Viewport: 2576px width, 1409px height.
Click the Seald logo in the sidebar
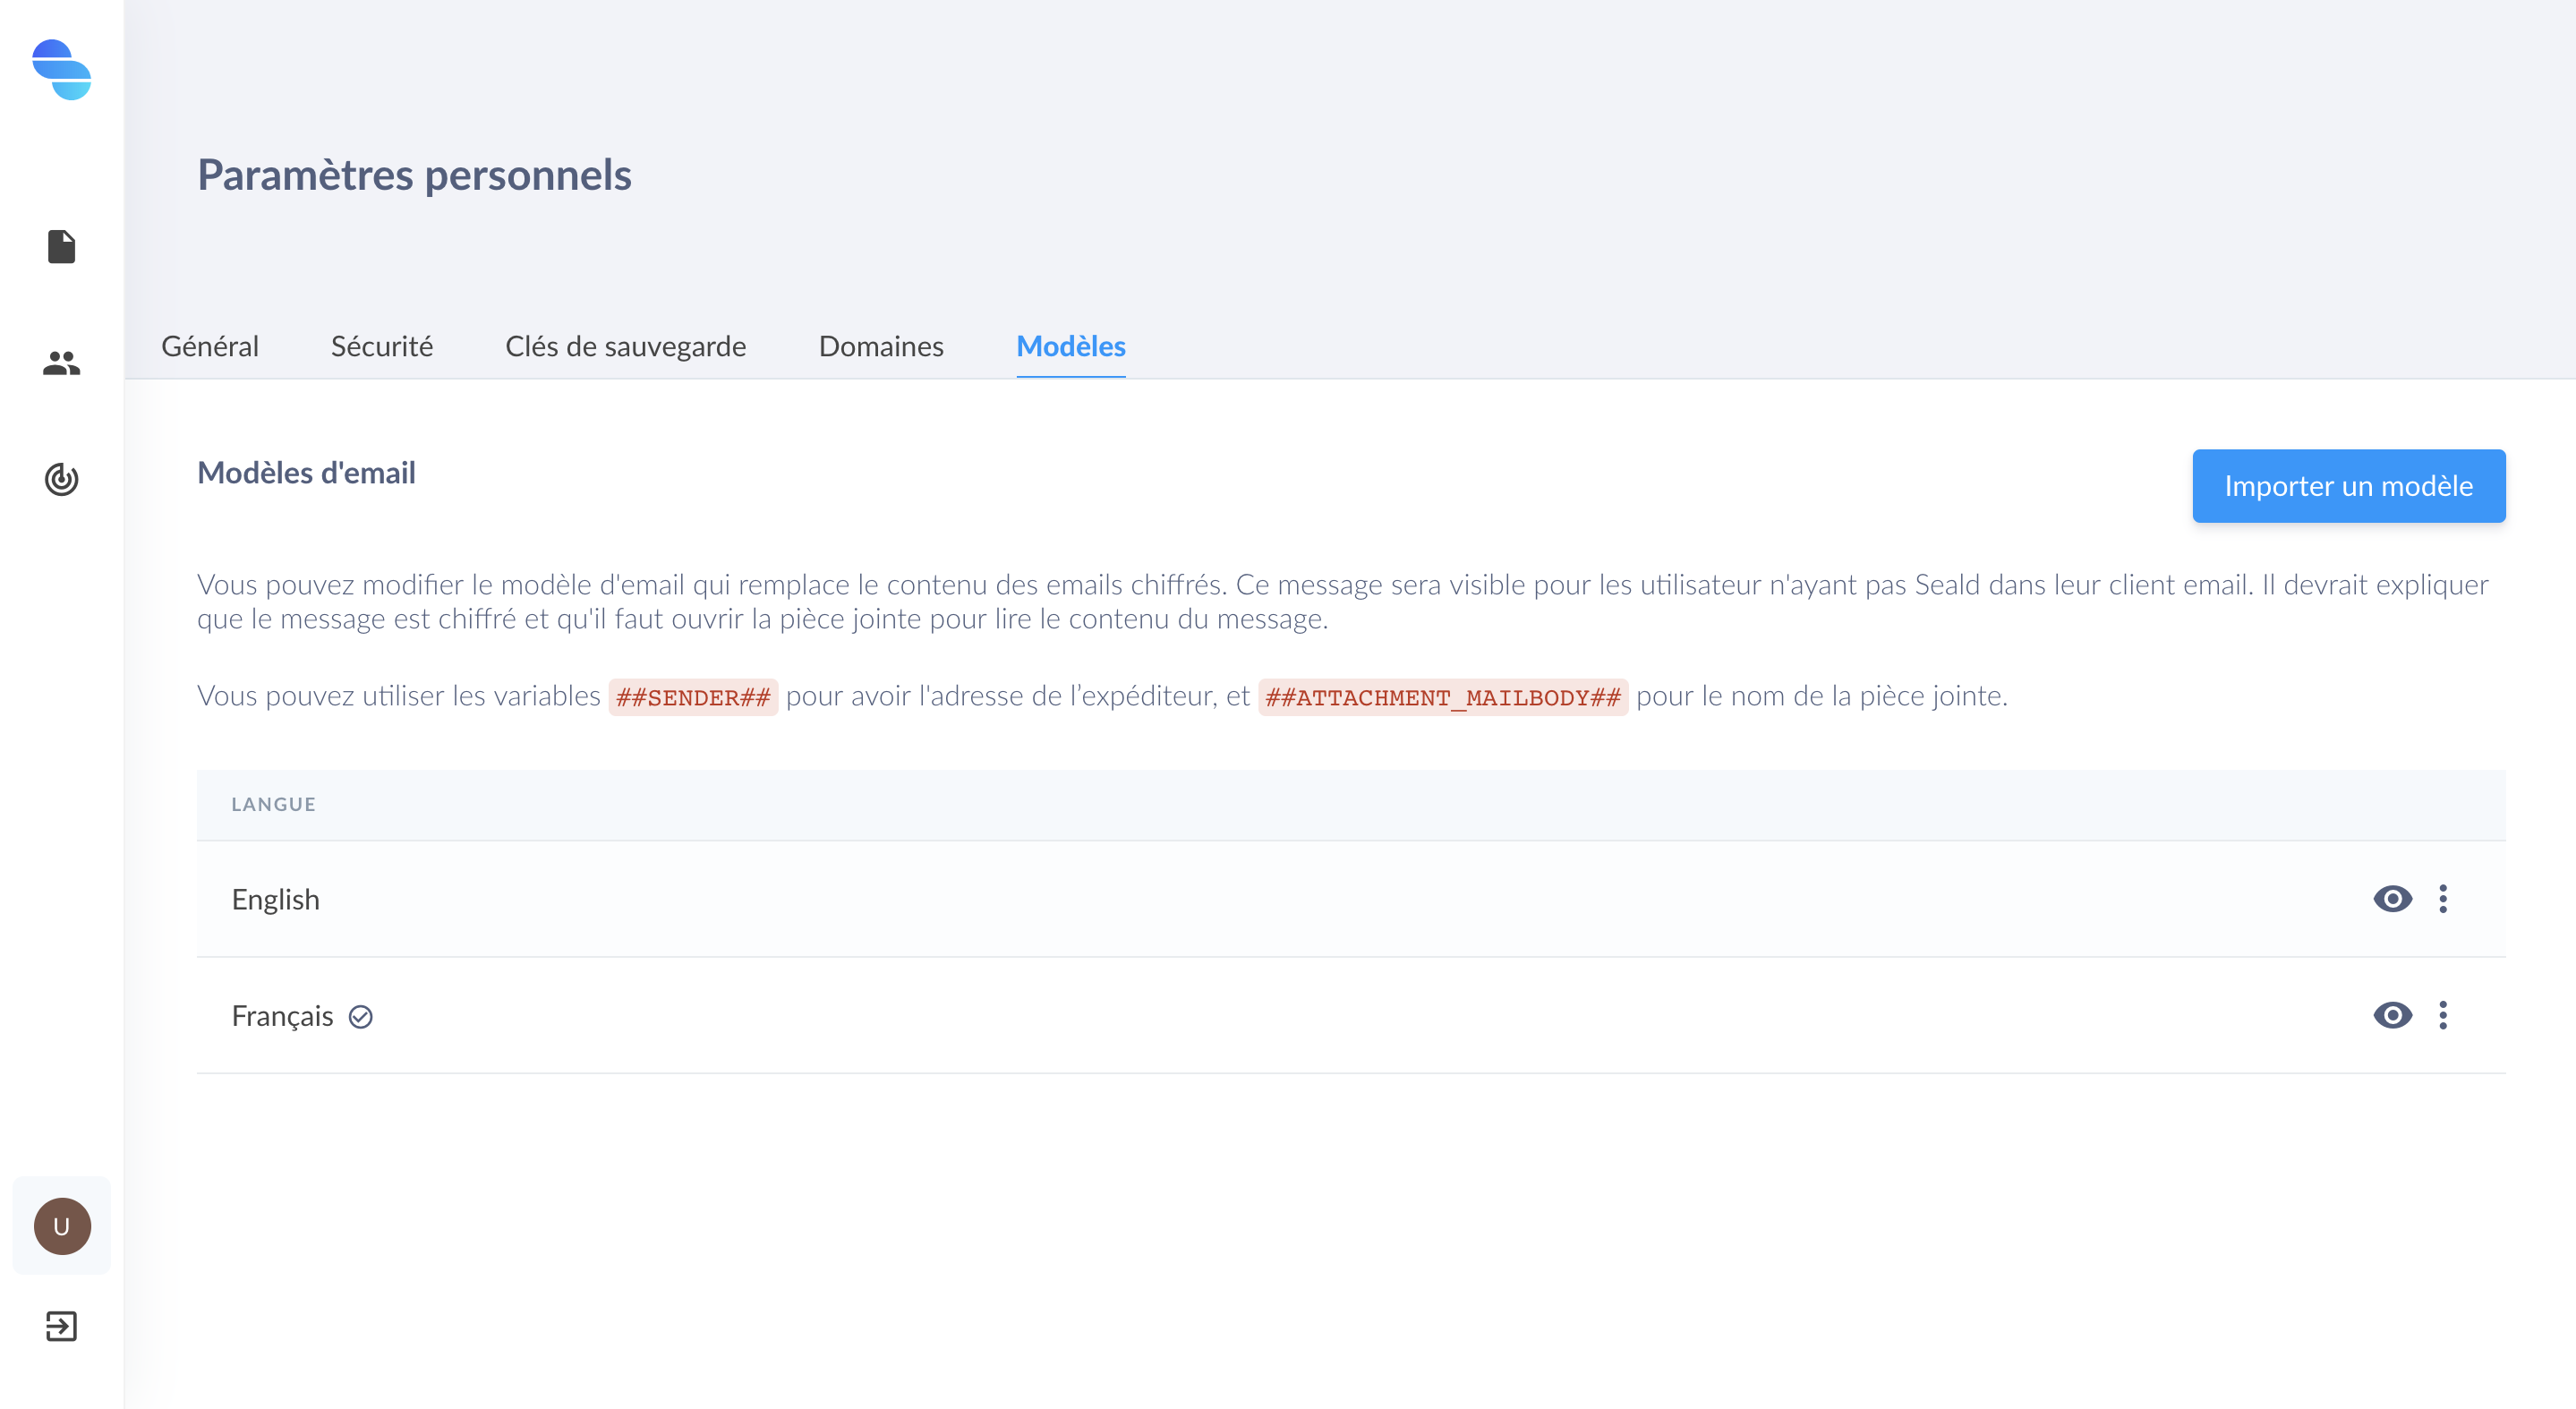pos(61,70)
